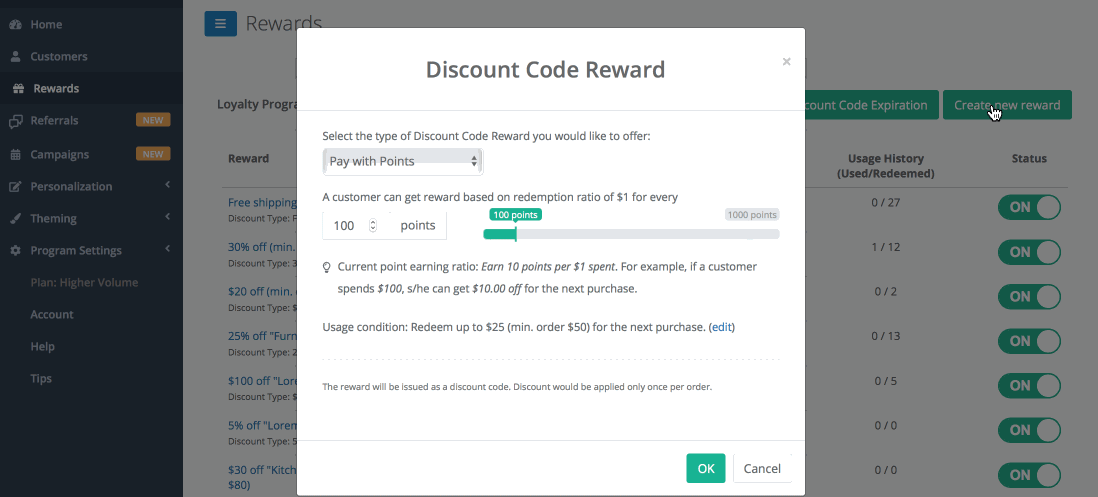This screenshot has height=497, width=1098.
Task: Click the edit link in usage condition
Action: (722, 327)
